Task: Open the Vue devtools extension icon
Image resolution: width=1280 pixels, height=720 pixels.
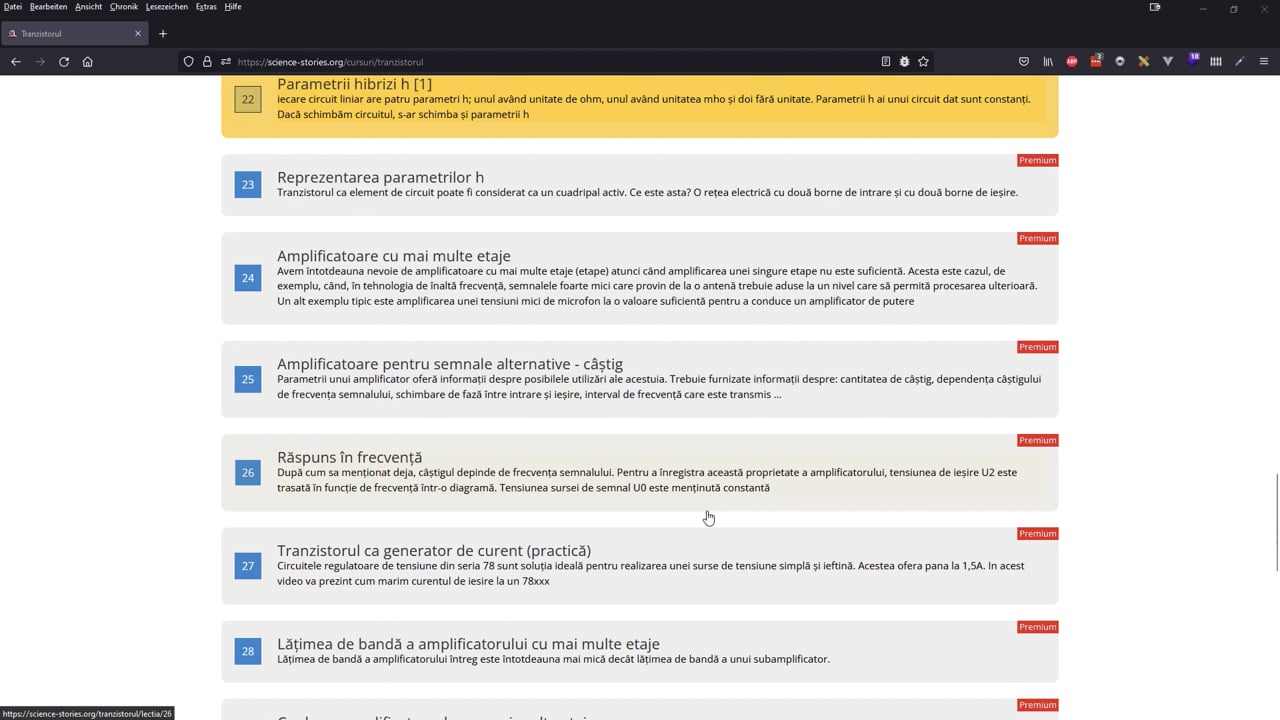Action: [1168, 61]
